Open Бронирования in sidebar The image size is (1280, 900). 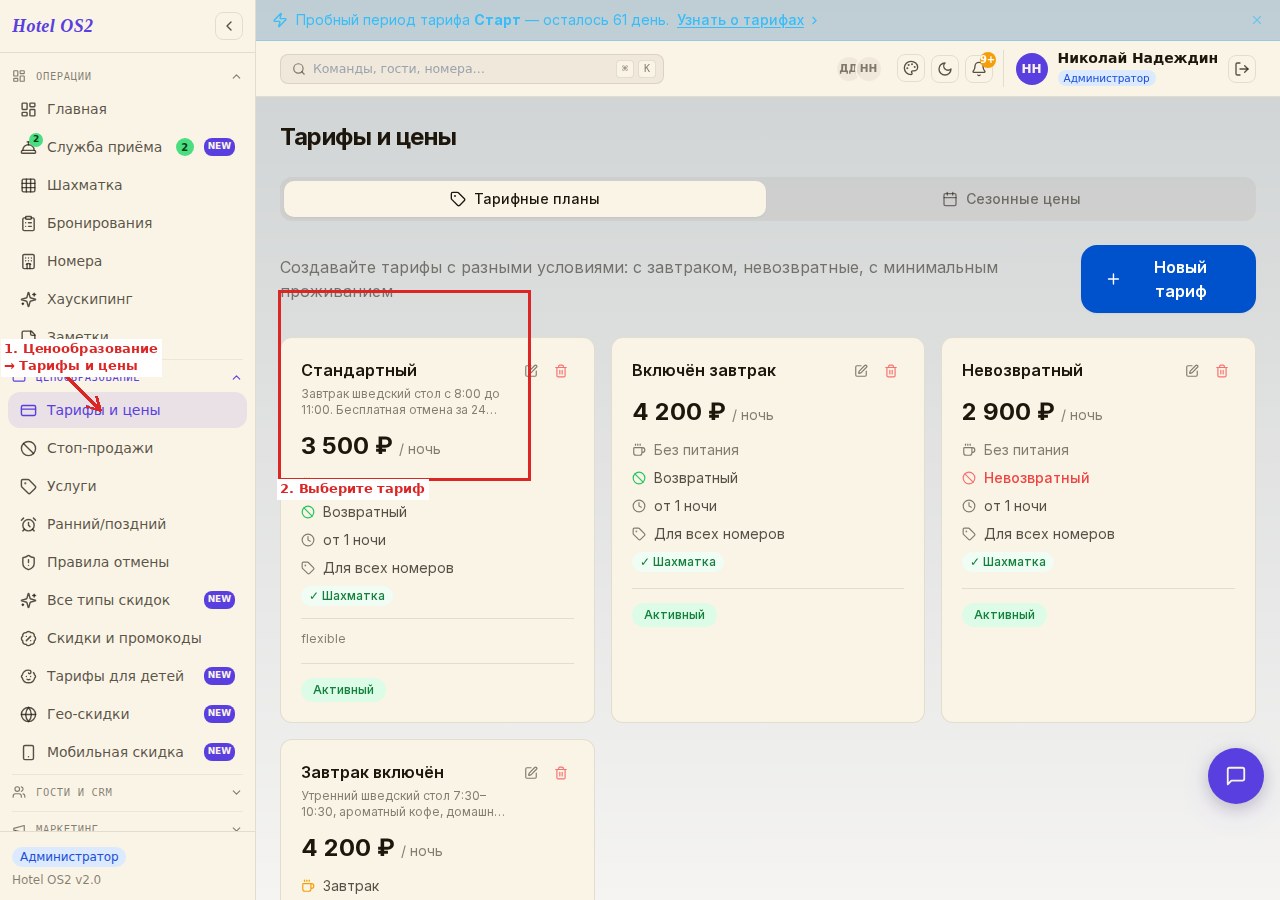(x=127, y=223)
